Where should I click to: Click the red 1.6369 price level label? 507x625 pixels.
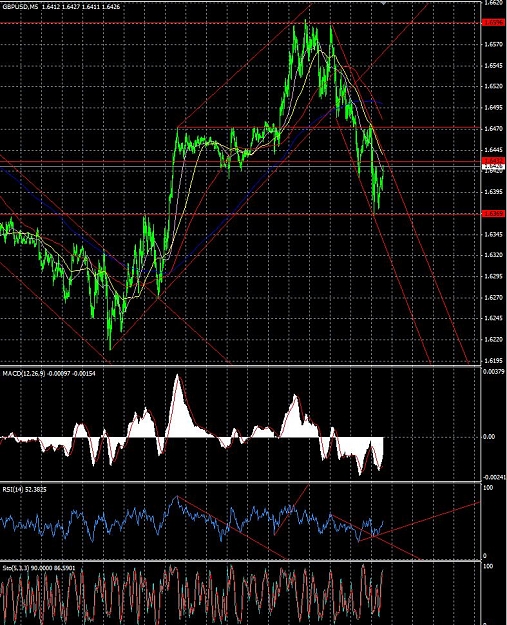493,214
